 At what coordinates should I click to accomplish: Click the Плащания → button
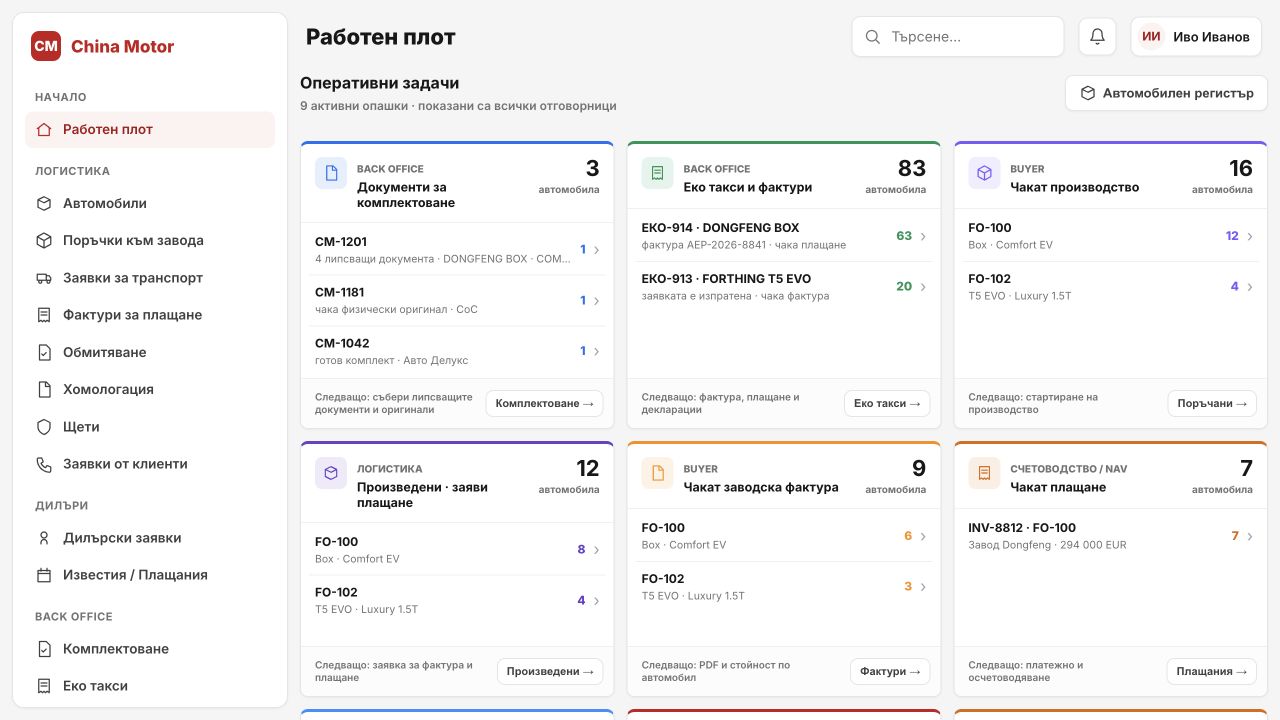click(1212, 671)
